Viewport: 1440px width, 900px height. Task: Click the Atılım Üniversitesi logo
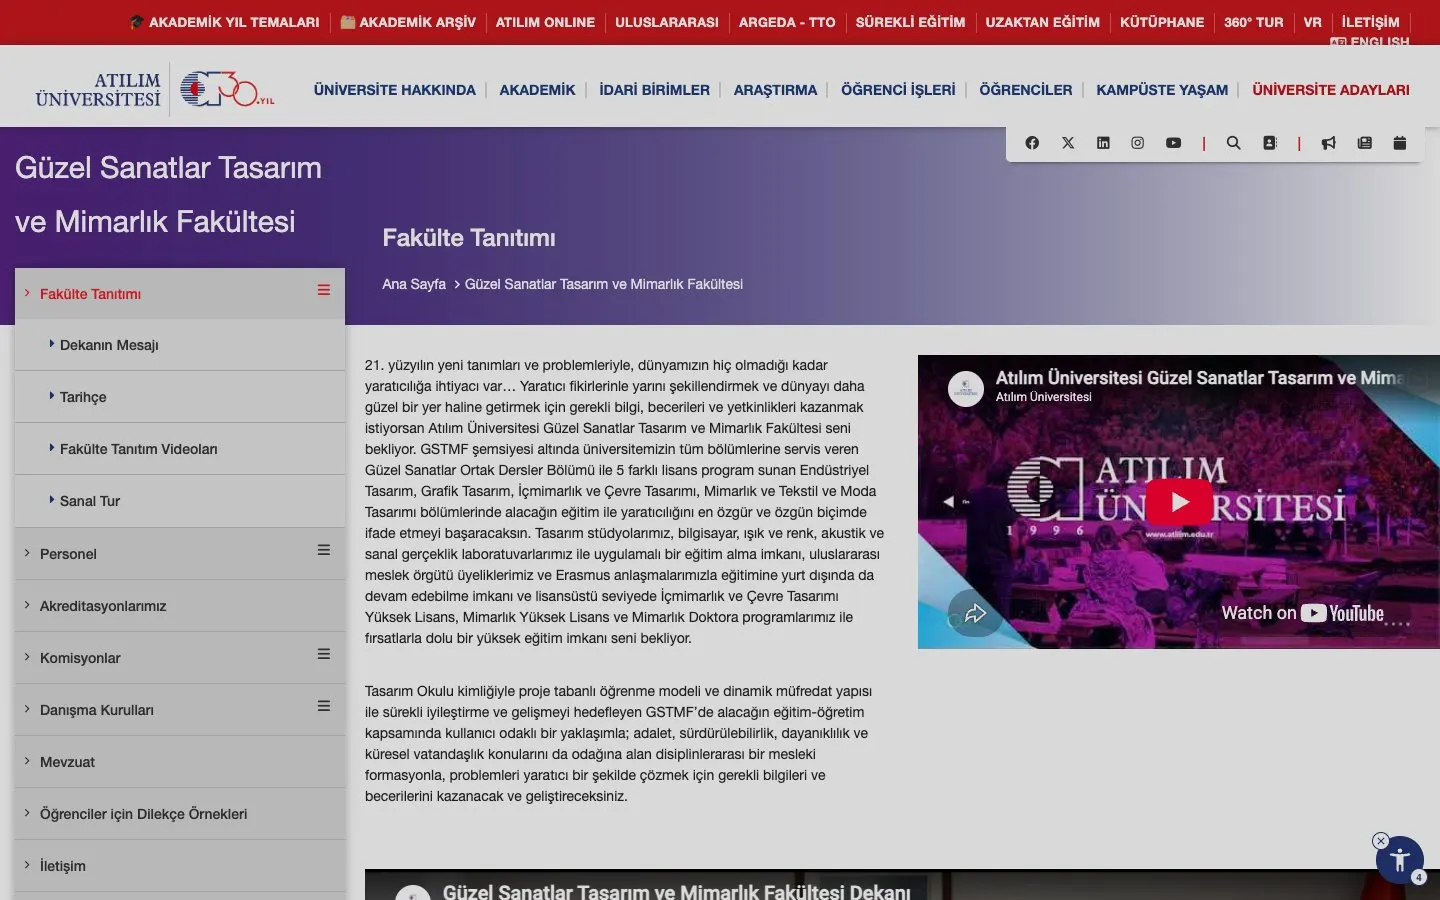pos(98,89)
